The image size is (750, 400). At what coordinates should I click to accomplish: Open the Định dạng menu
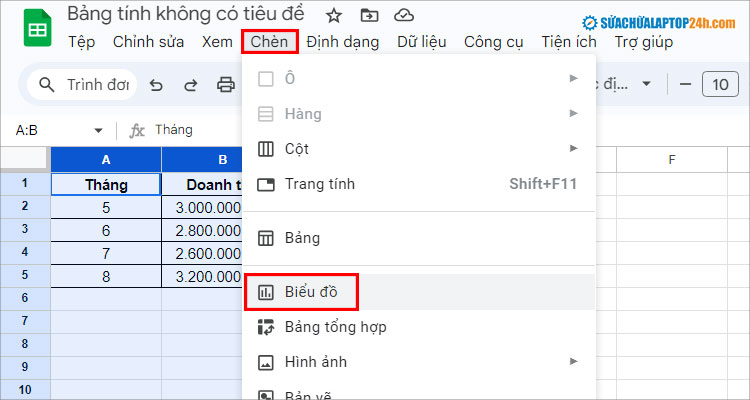pyautogui.click(x=343, y=42)
